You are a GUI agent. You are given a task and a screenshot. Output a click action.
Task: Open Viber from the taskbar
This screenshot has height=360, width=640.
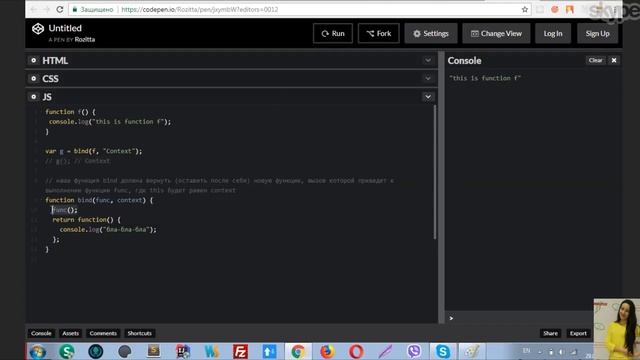click(x=414, y=351)
